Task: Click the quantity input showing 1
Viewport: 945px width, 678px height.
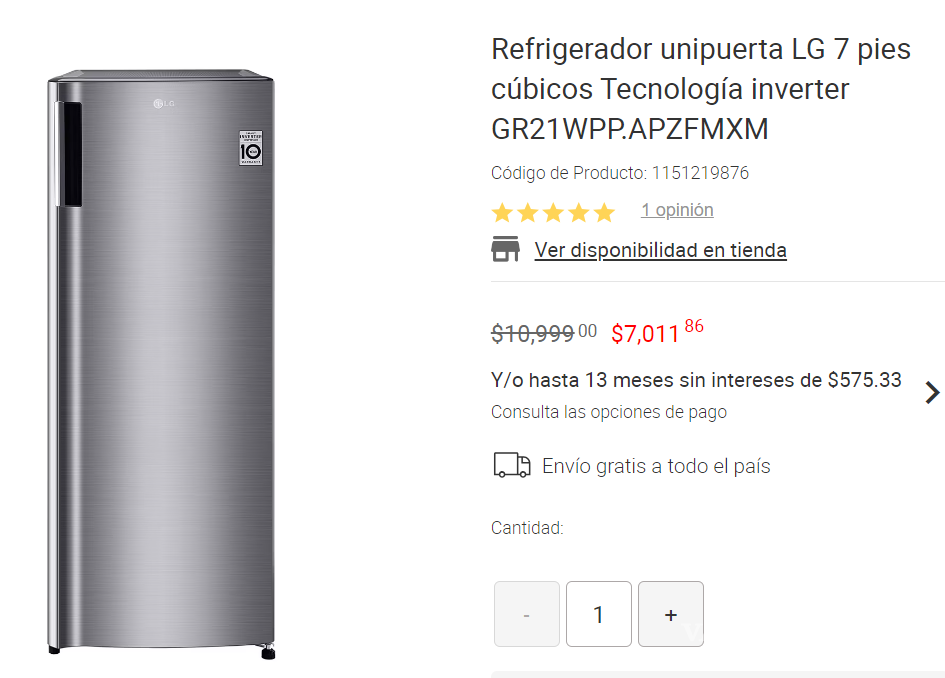Action: point(598,613)
